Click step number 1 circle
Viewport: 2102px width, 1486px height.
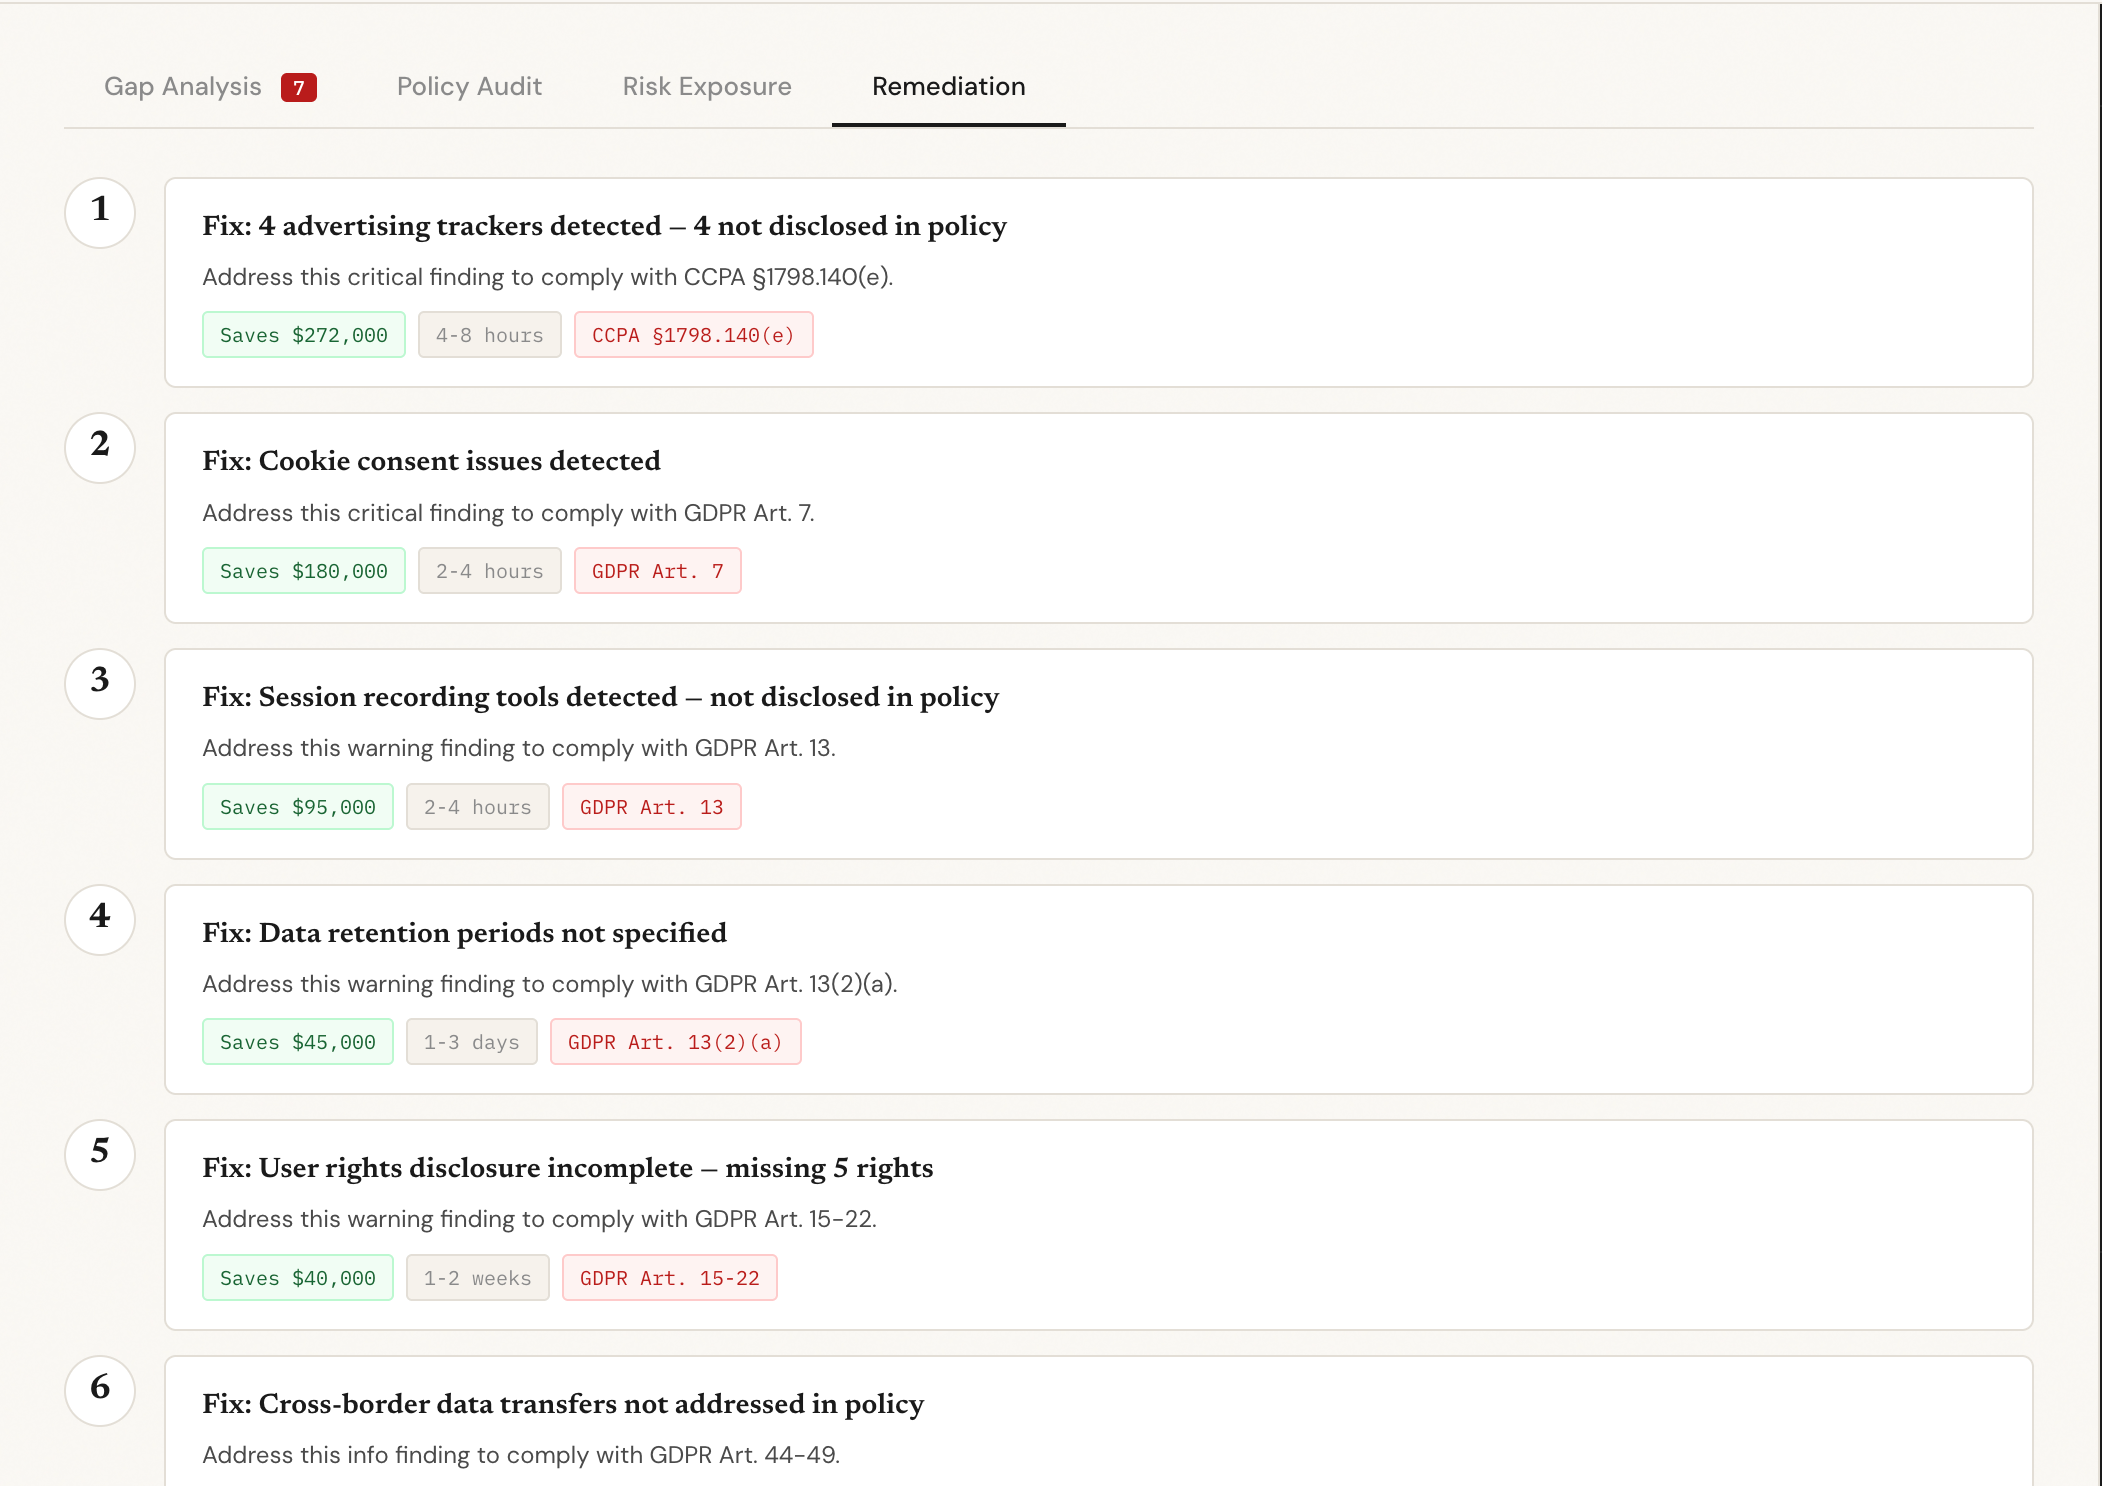[x=100, y=212]
